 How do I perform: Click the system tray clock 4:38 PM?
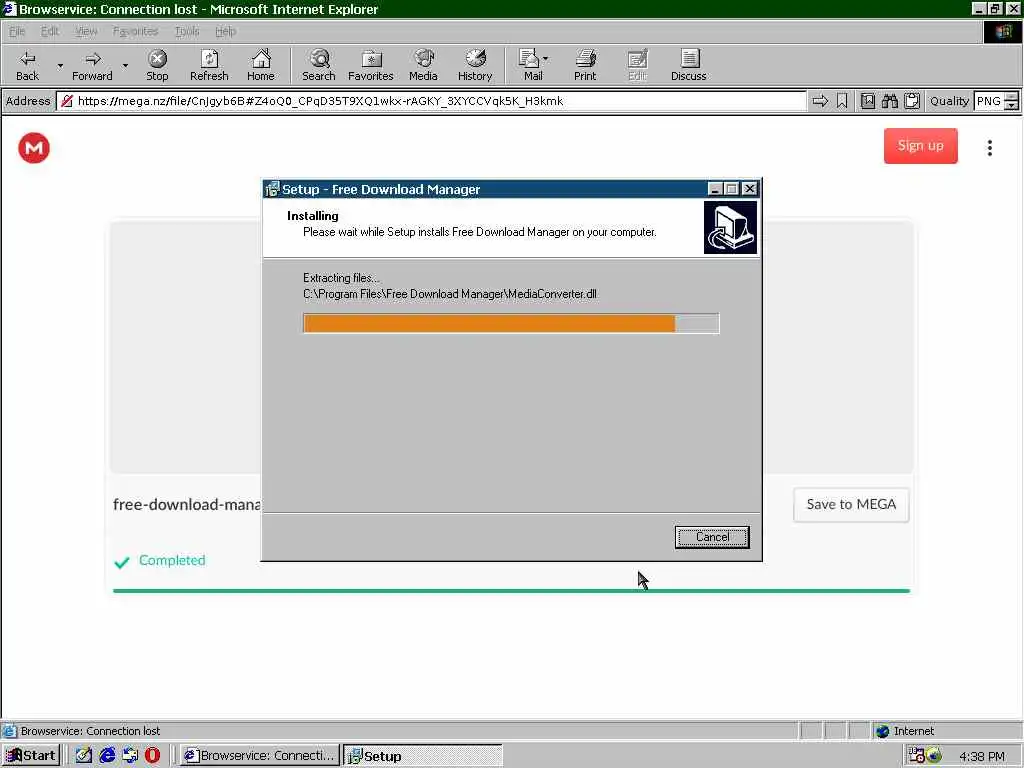coord(982,756)
